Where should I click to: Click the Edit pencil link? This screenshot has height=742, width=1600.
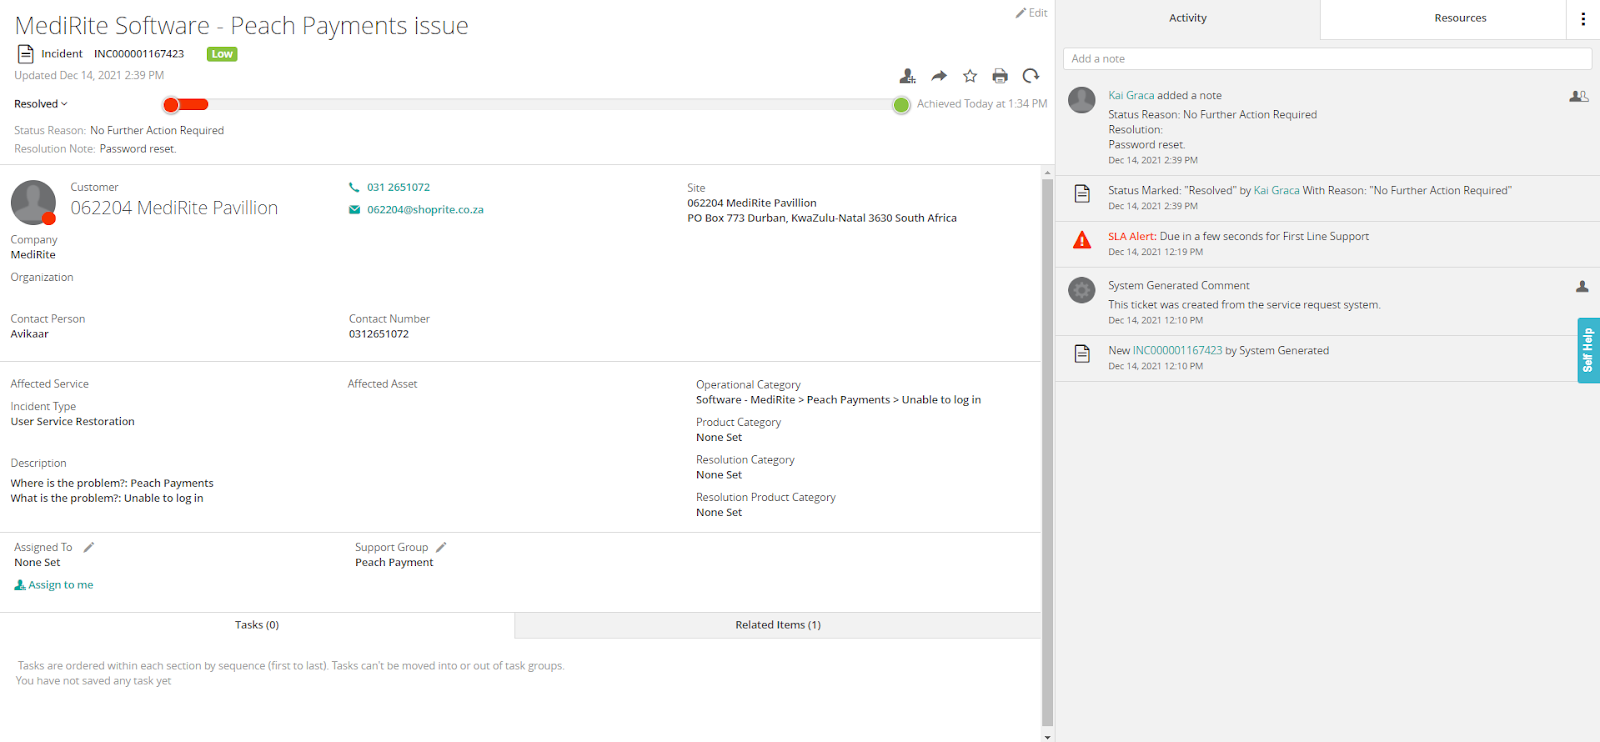pos(1031,13)
